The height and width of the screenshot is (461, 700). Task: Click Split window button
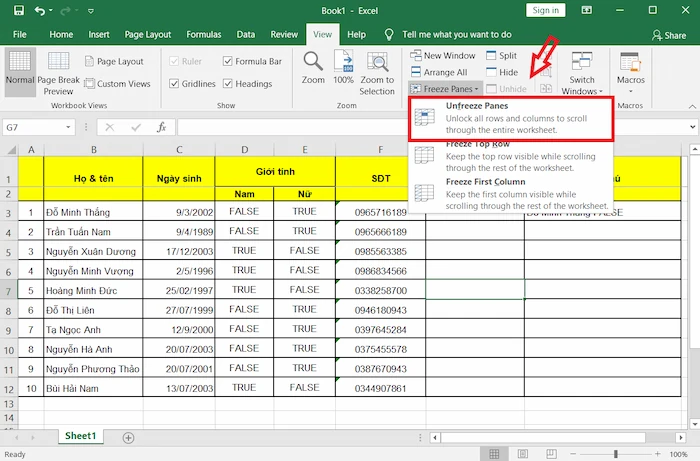(x=501, y=55)
